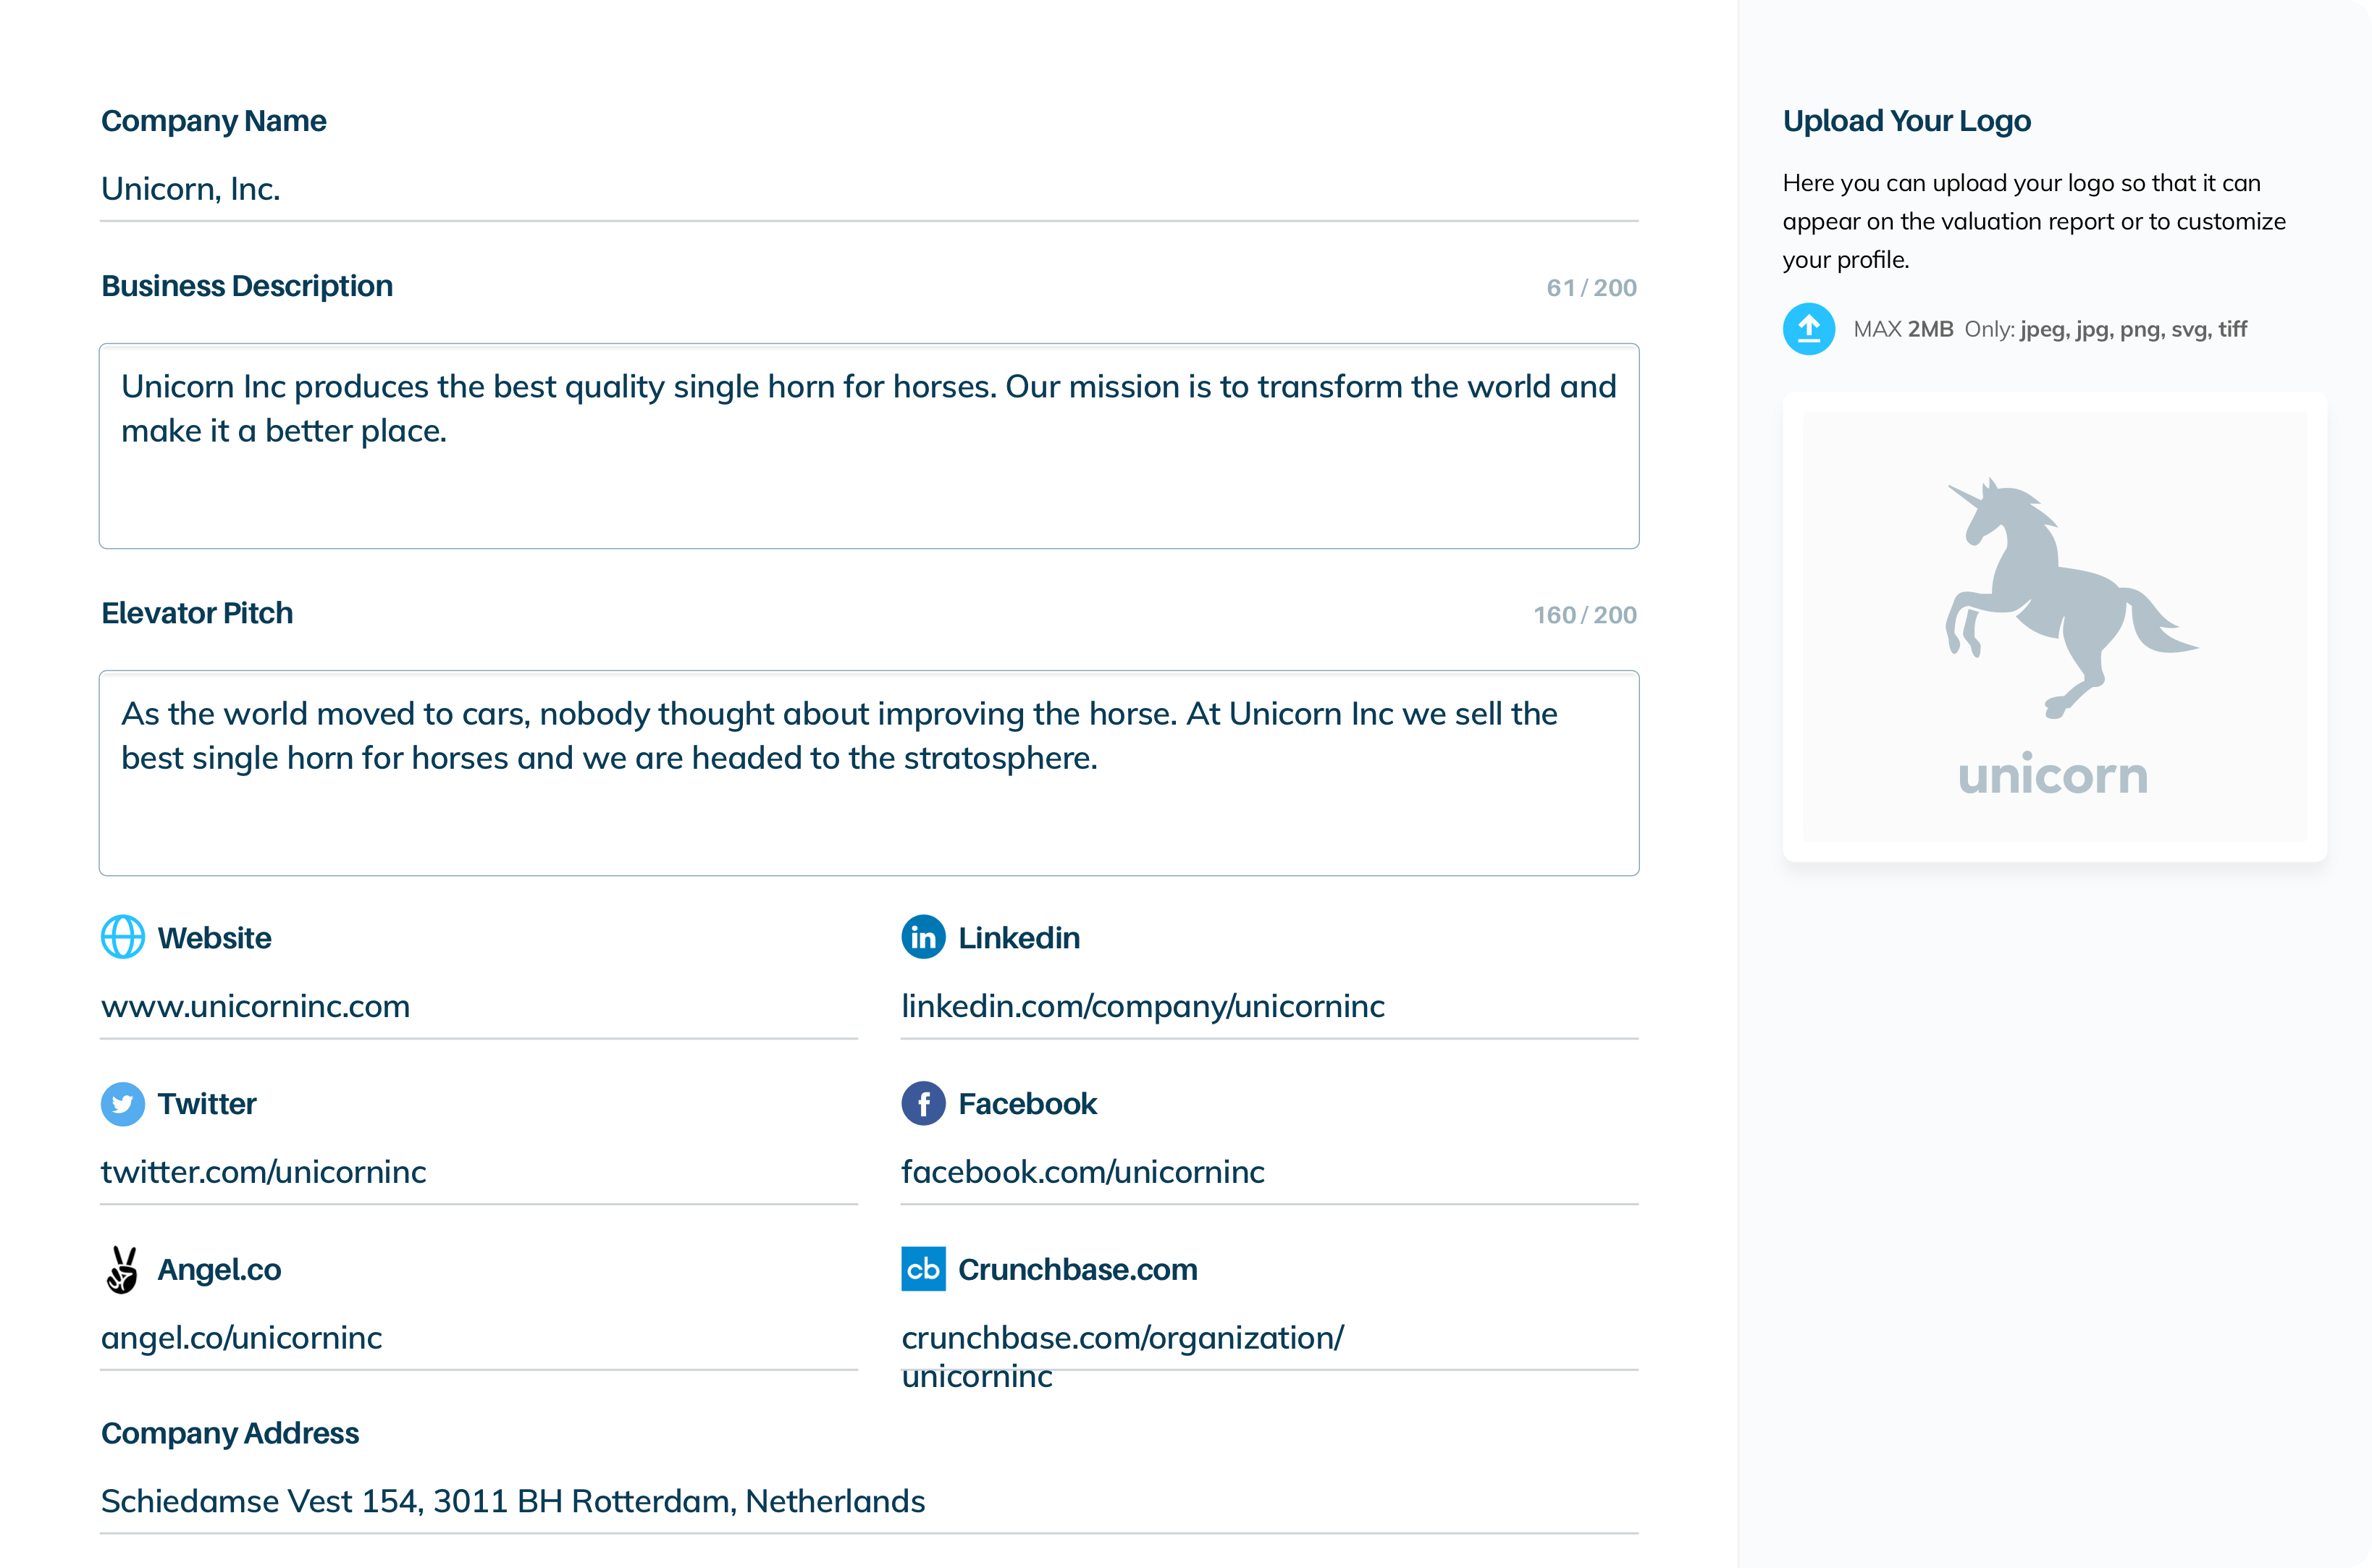Click the Facebook label text

1027,1104
